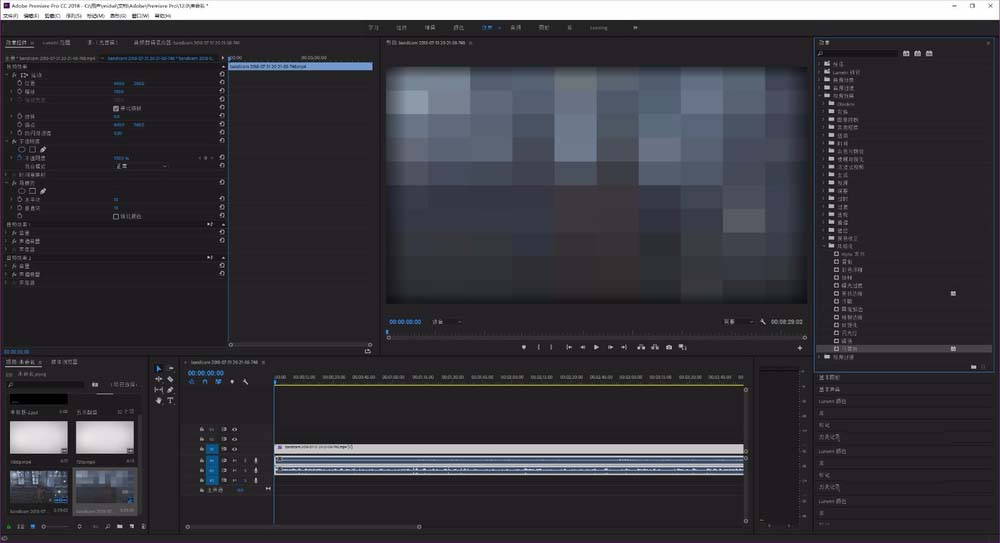Open timeline display settings wrench

246,382
